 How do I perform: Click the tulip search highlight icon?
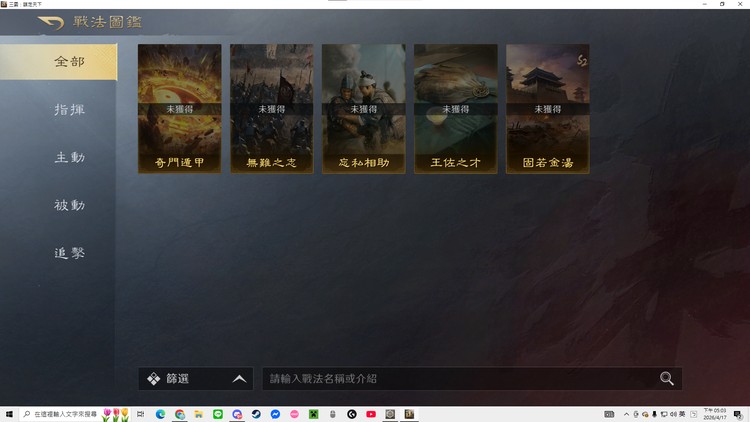116,414
